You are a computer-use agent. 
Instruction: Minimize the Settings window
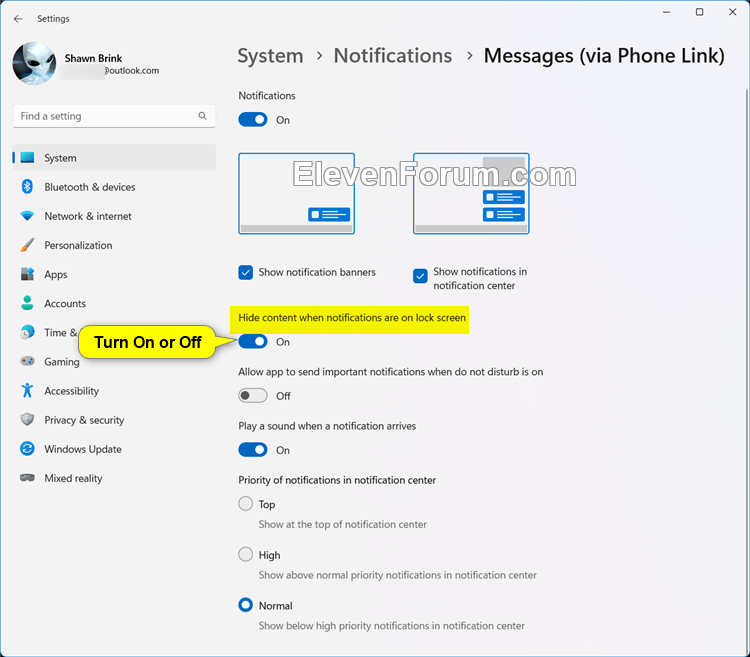(666, 12)
